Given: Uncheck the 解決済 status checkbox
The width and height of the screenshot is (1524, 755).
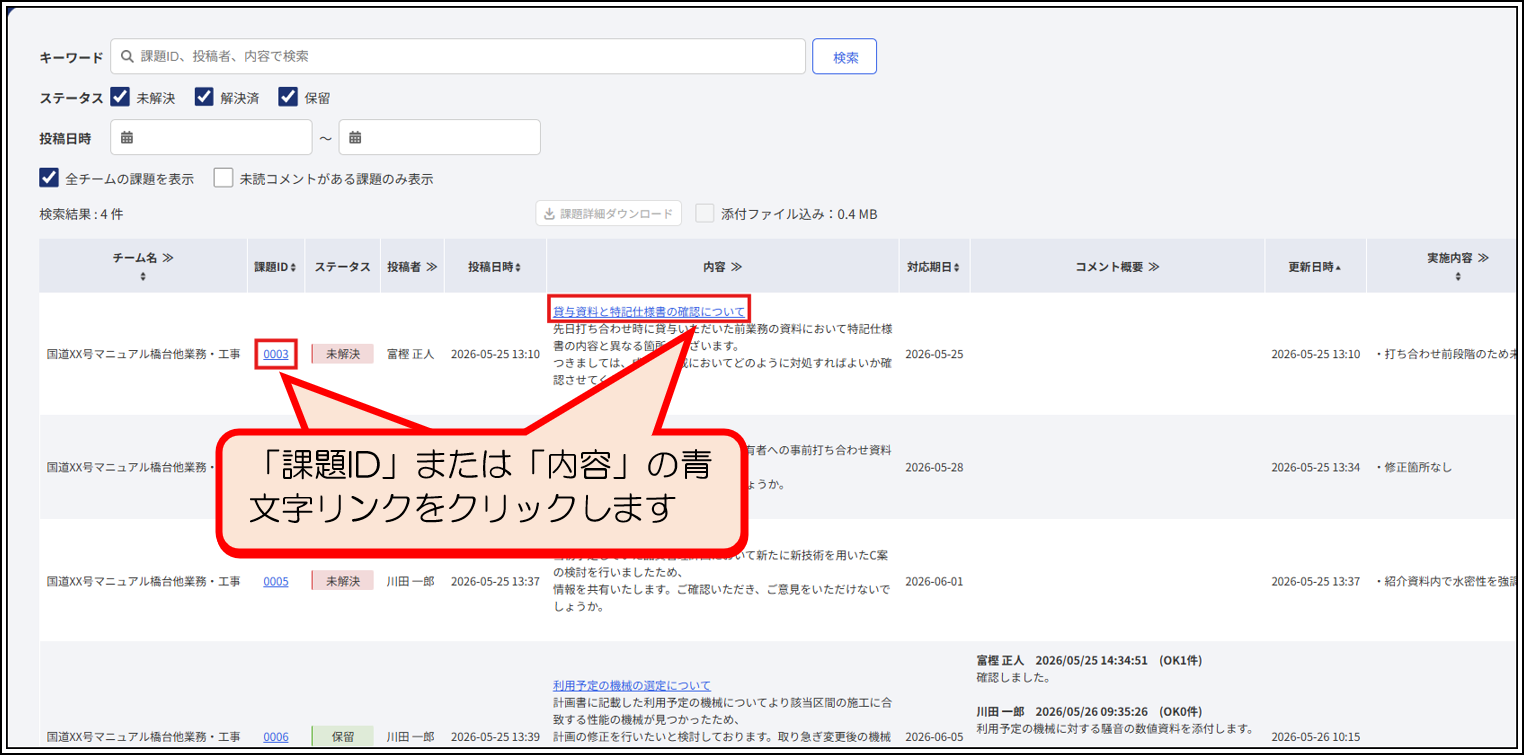Looking at the screenshot, I should pyautogui.click(x=204, y=97).
